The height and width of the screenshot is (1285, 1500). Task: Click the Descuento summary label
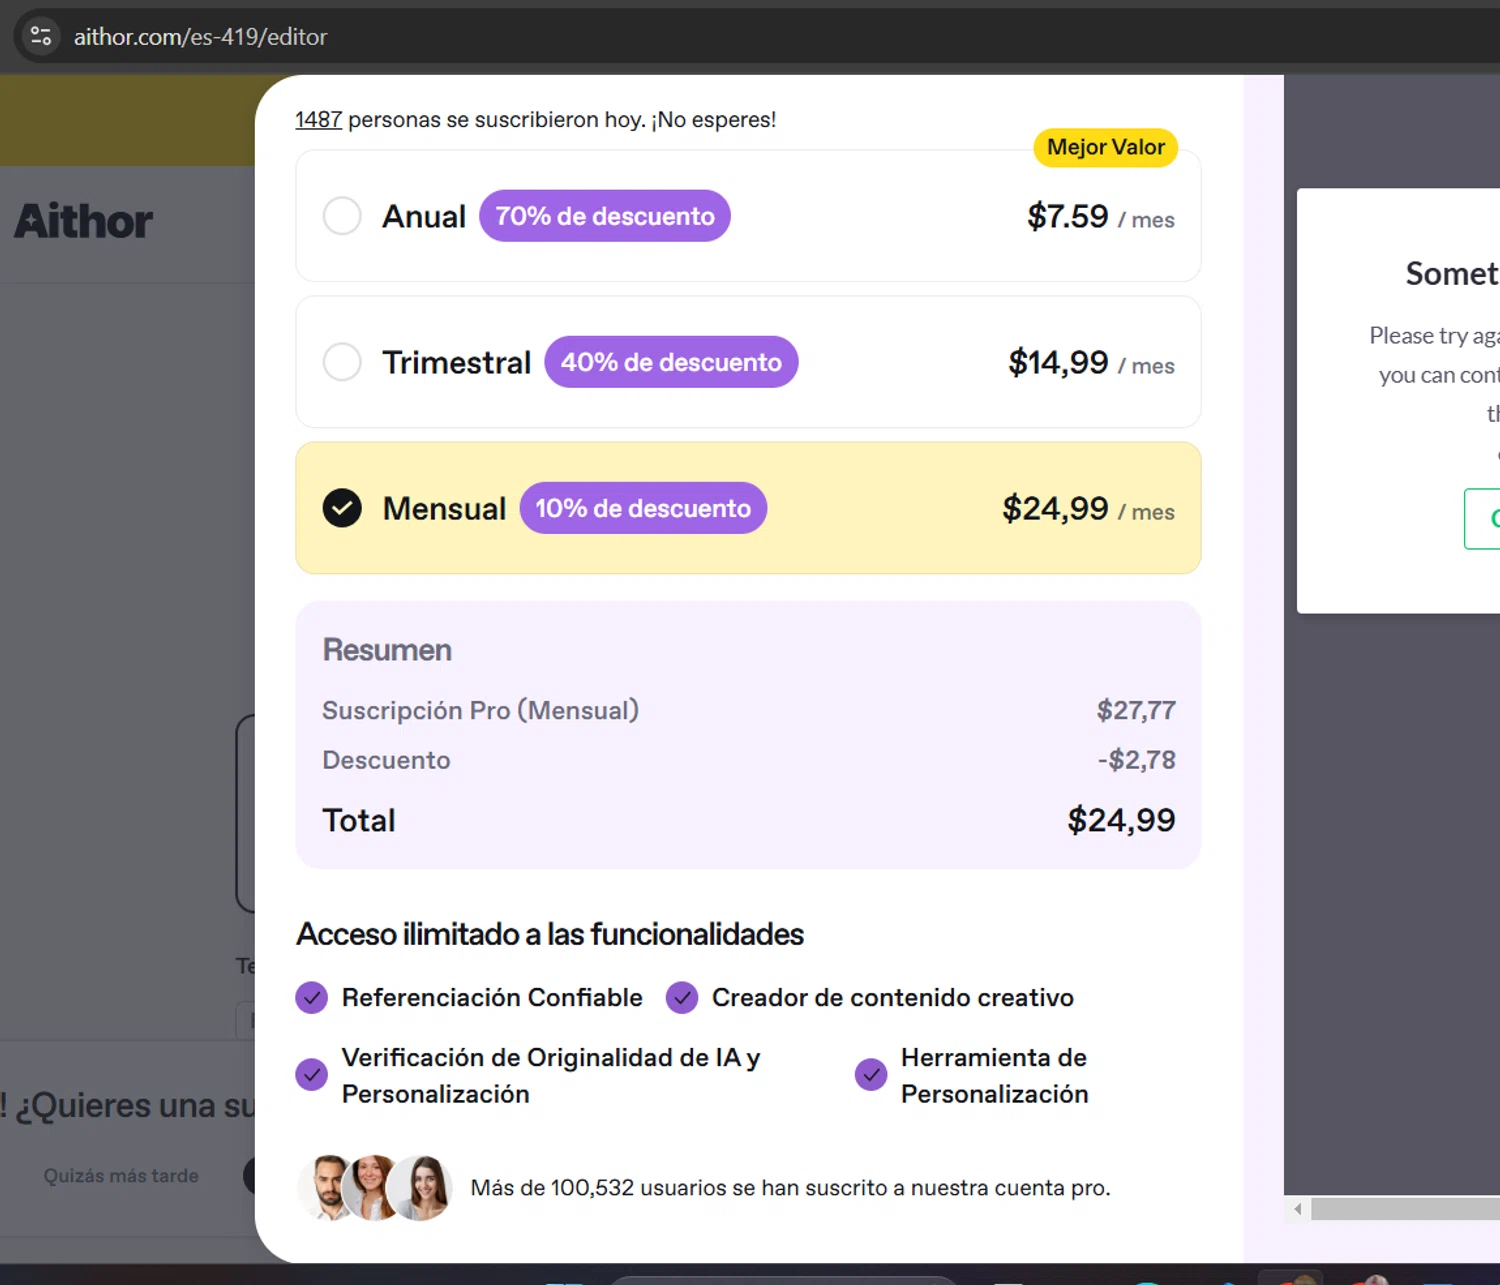(386, 760)
